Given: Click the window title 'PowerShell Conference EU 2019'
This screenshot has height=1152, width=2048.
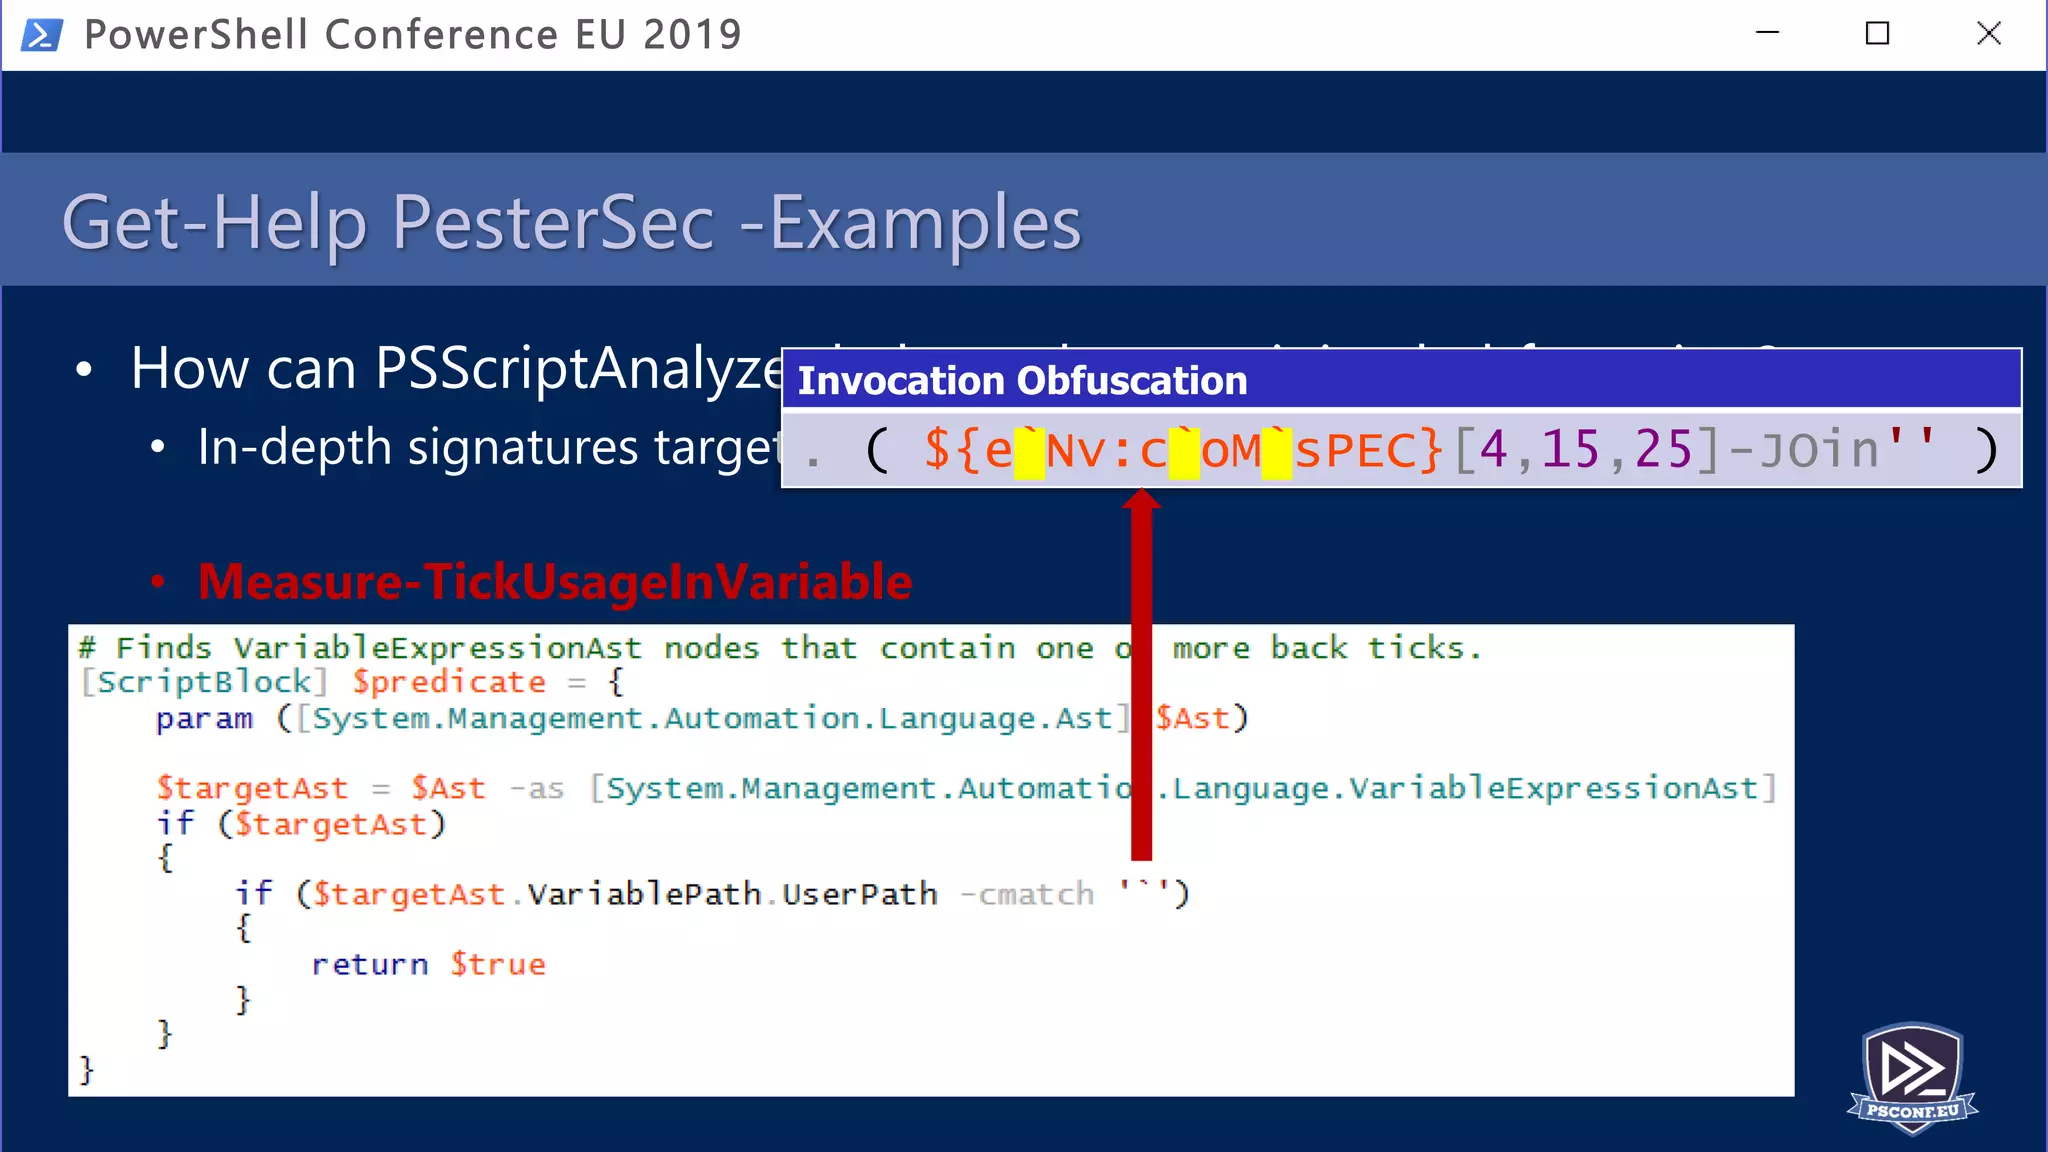Looking at the screenshot, I should [x=413, y=35].
